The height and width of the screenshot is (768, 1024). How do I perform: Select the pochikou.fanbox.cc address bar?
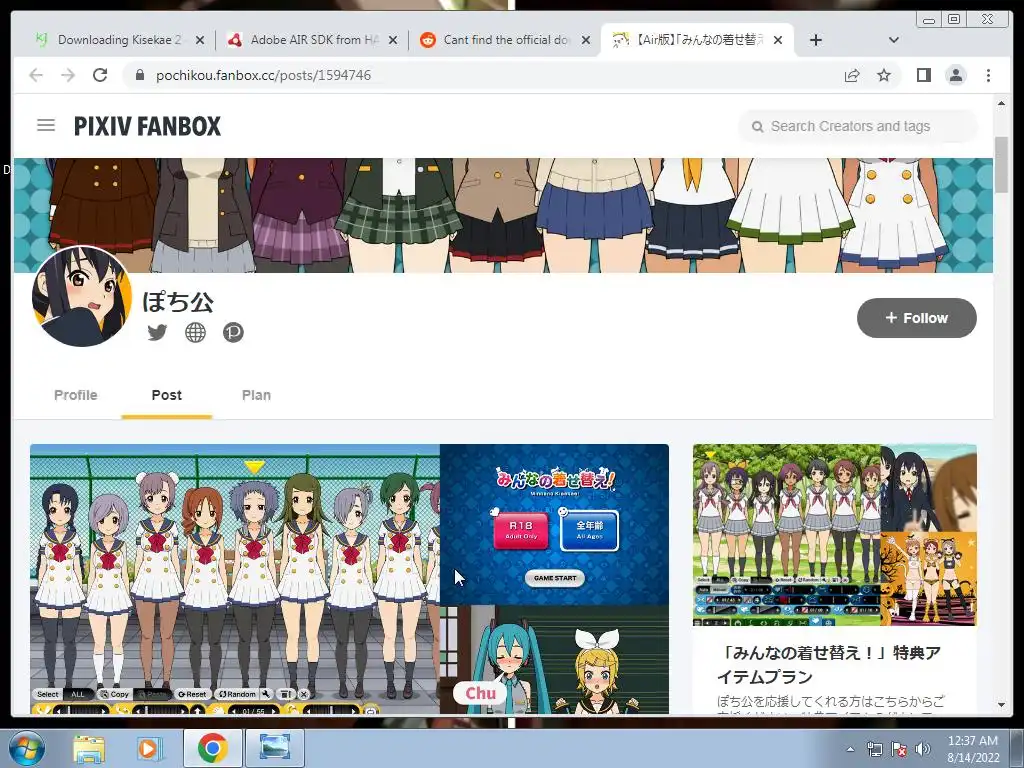point(483,75)
